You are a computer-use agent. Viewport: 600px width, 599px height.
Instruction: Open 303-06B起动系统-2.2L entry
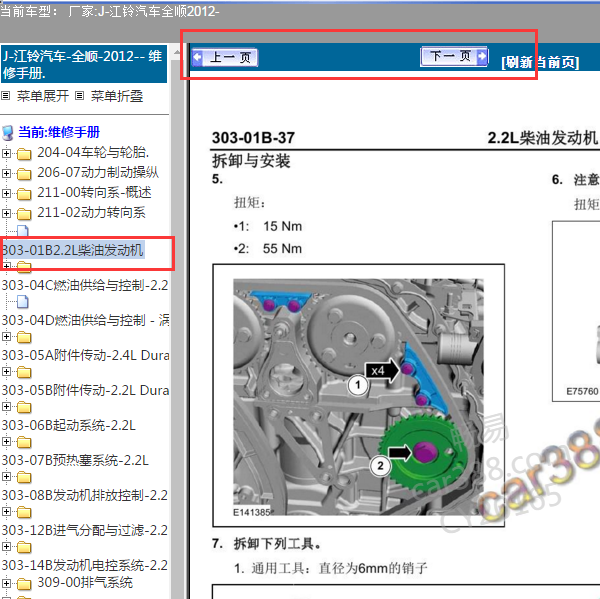[x=68, y=426]
